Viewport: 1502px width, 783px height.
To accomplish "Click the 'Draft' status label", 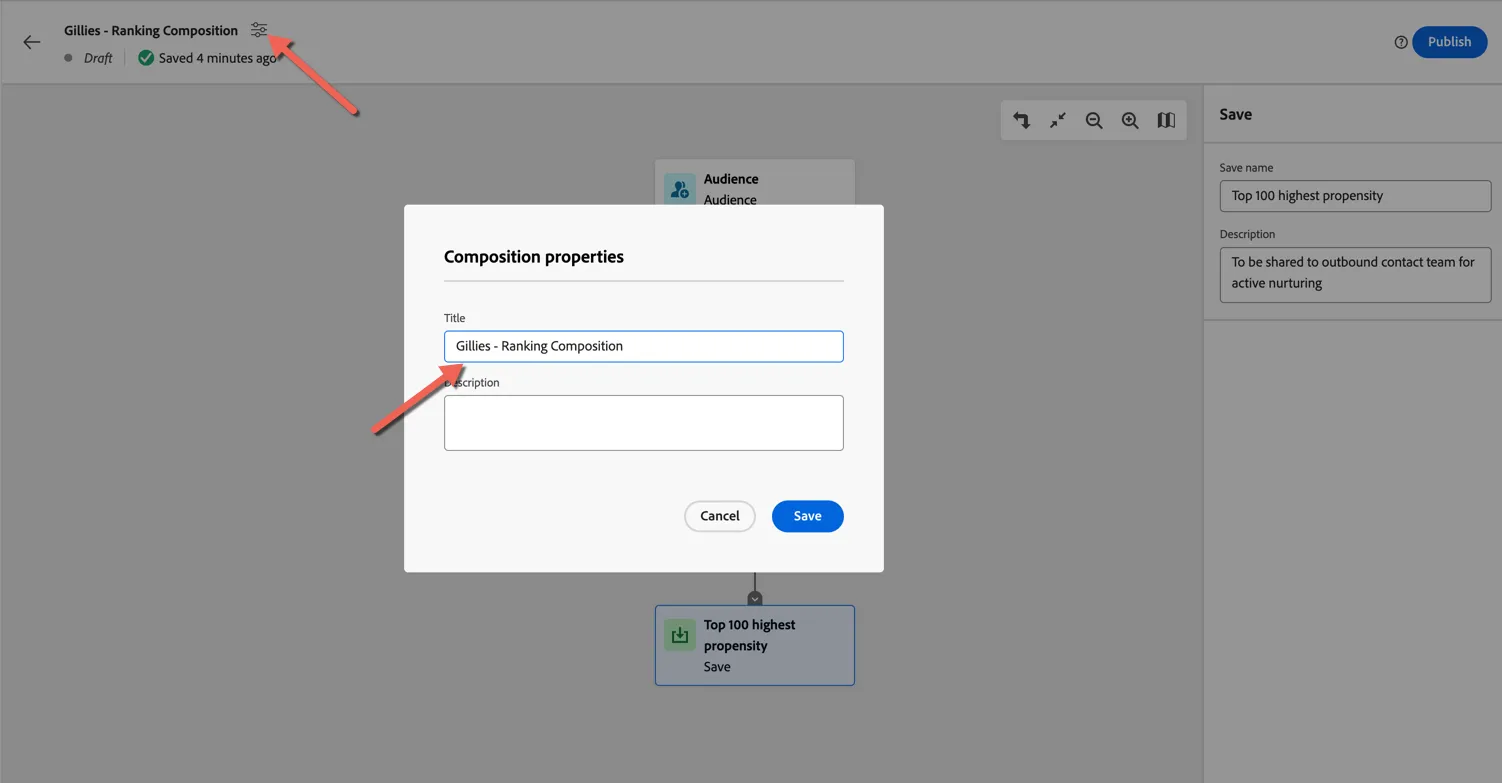I will pyautogui.click(x=98, y=58).
